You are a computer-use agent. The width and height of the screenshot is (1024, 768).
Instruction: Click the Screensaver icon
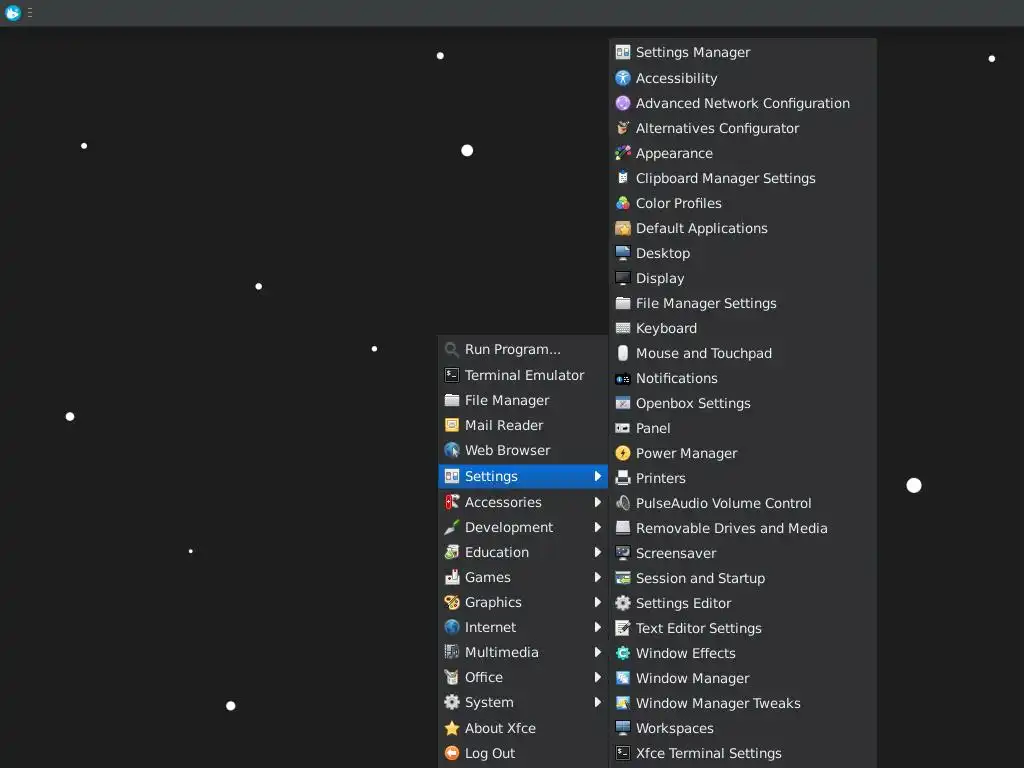(622, 553)
